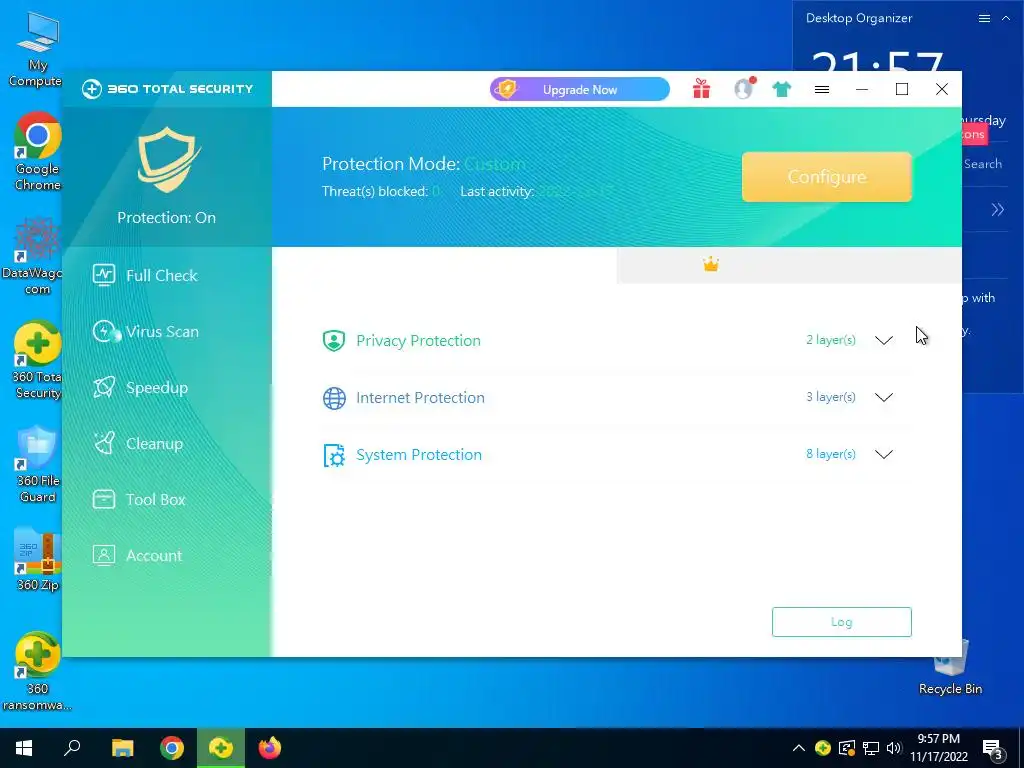The image size is (1024, 768).
Task: Expand Internet Protection chevron
Action: click(884, 397)
